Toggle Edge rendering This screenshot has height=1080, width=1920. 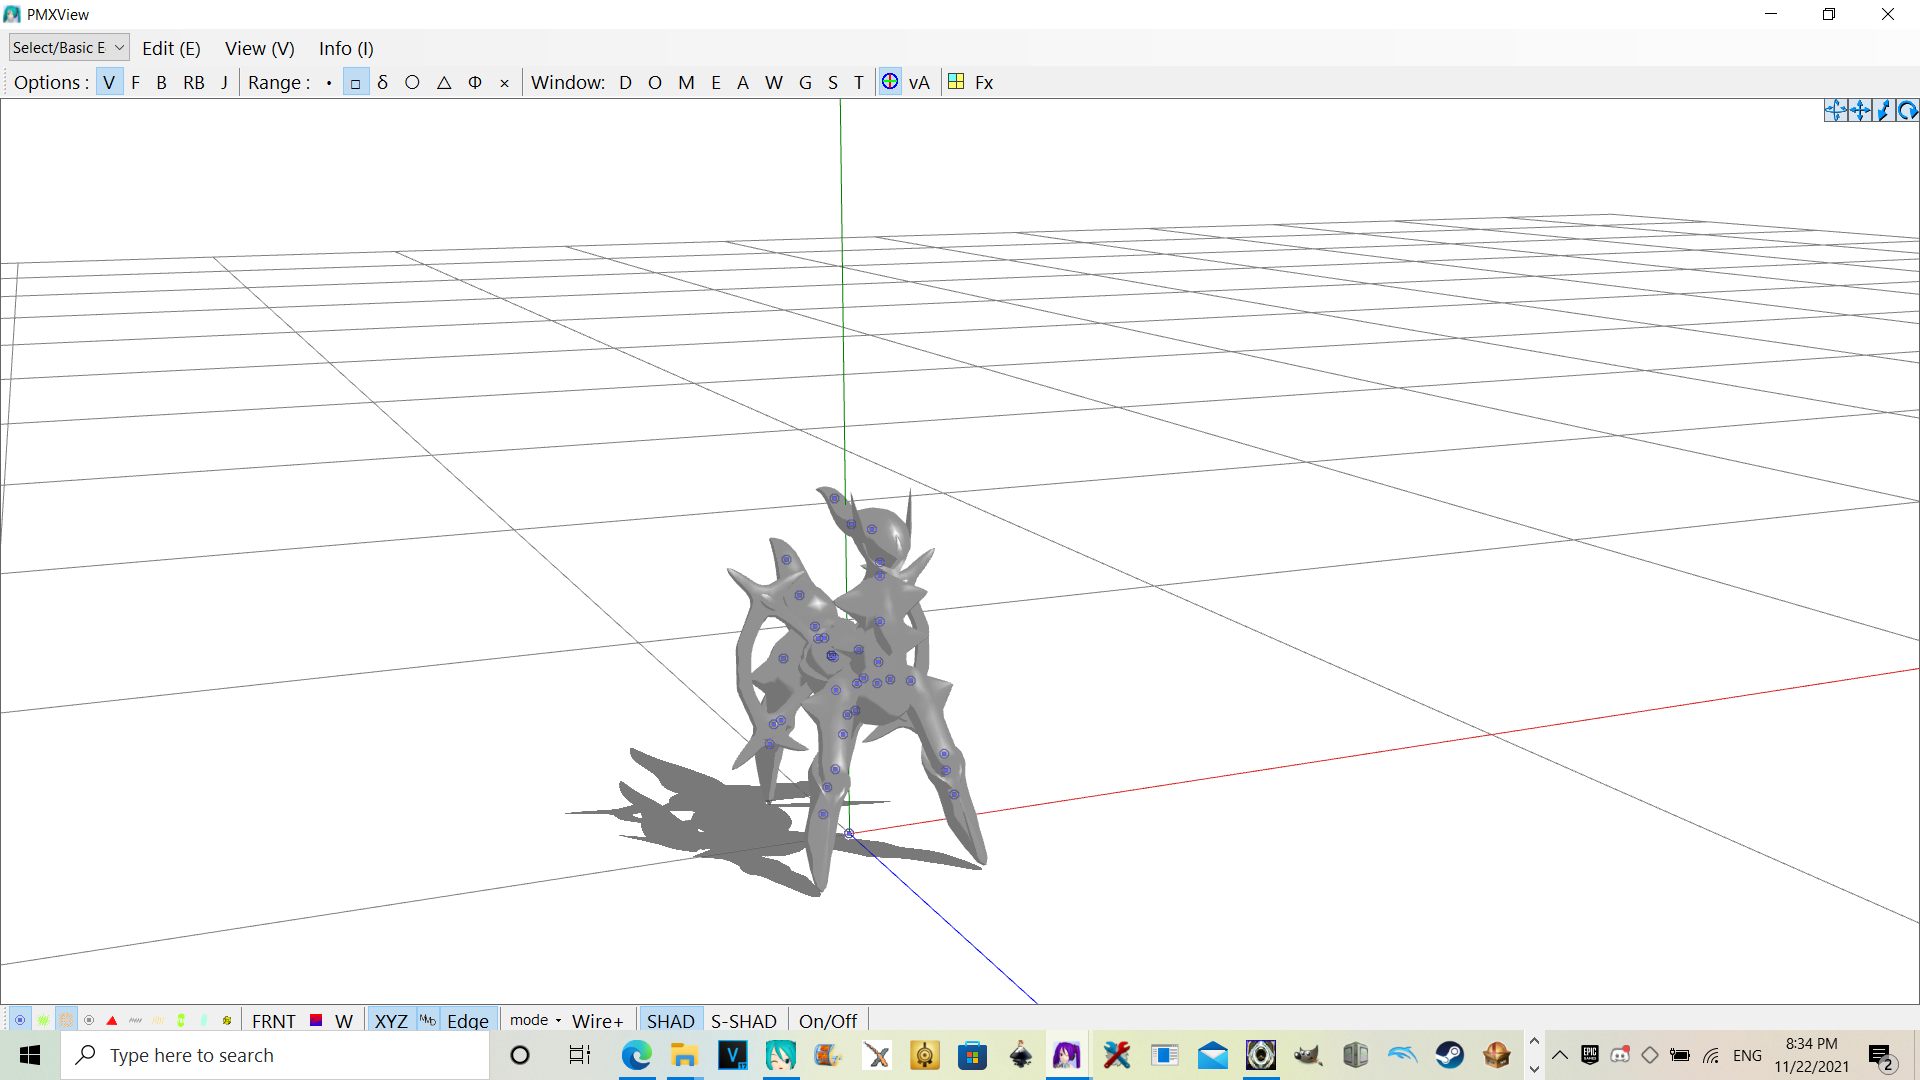tap(468, 1021)
